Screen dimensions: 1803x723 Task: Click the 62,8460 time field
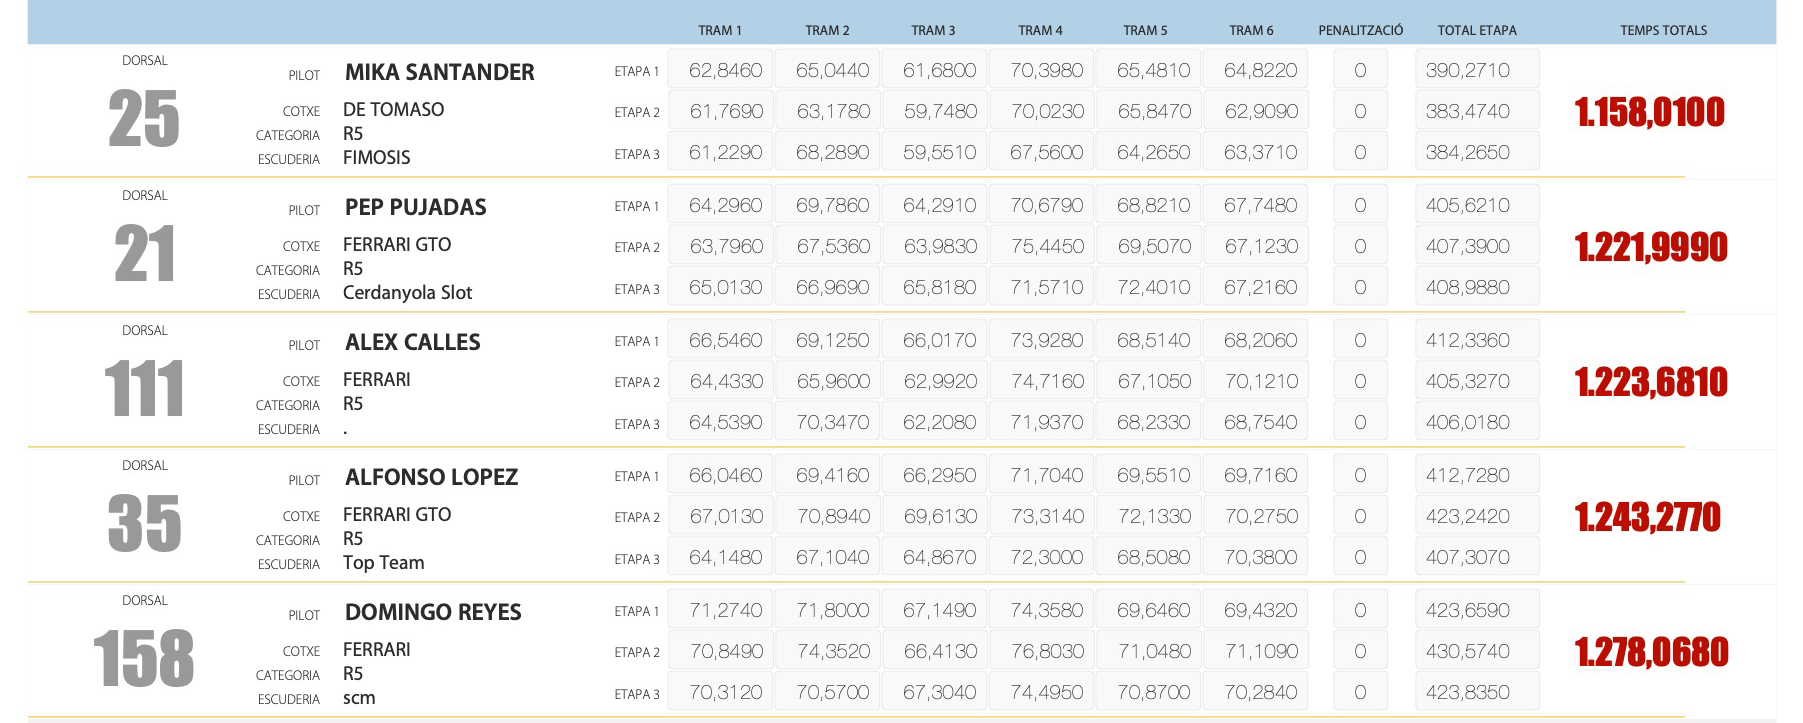[x=725, y=71]
